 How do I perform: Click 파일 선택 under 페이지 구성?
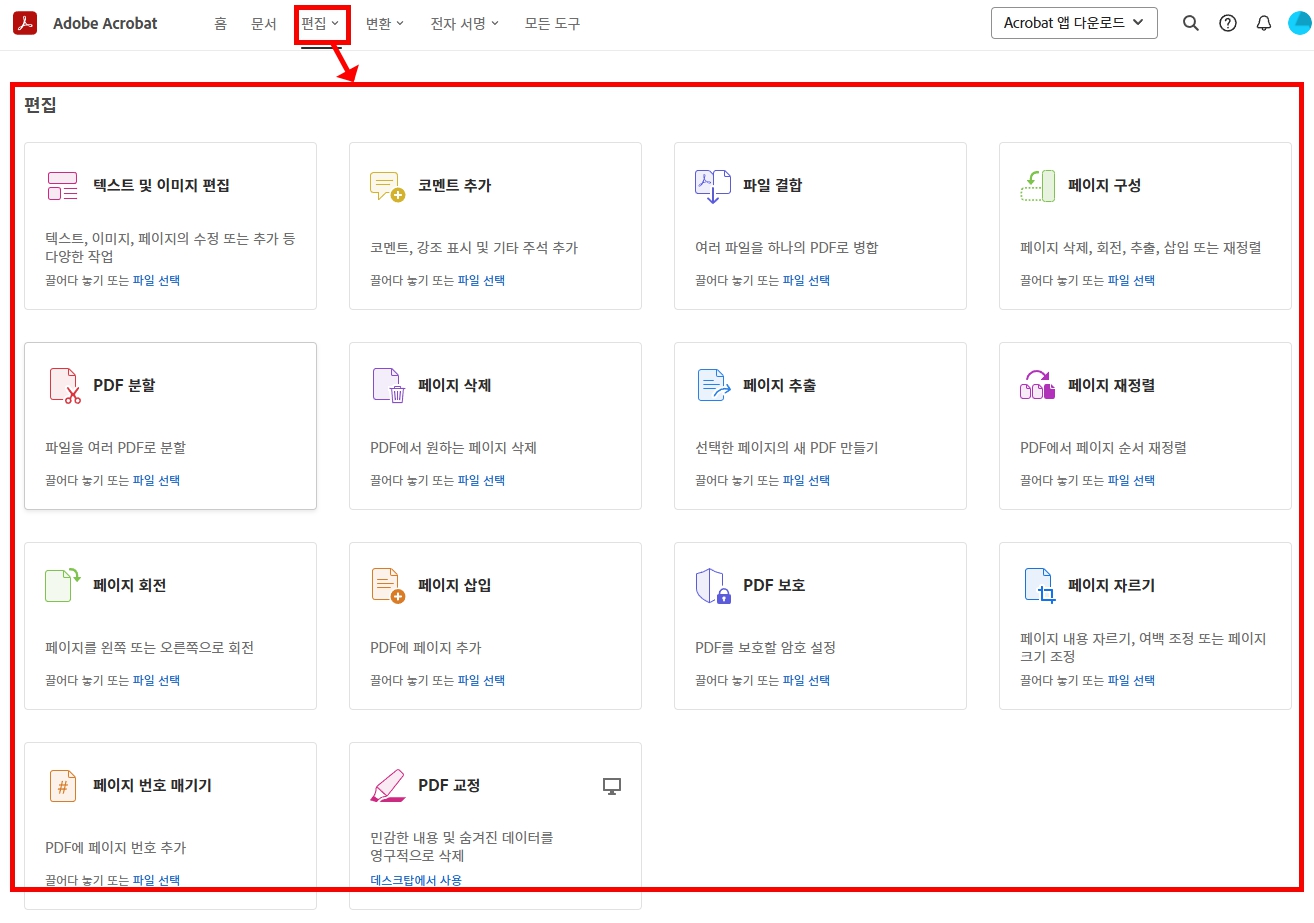(x=1132, y=280)
